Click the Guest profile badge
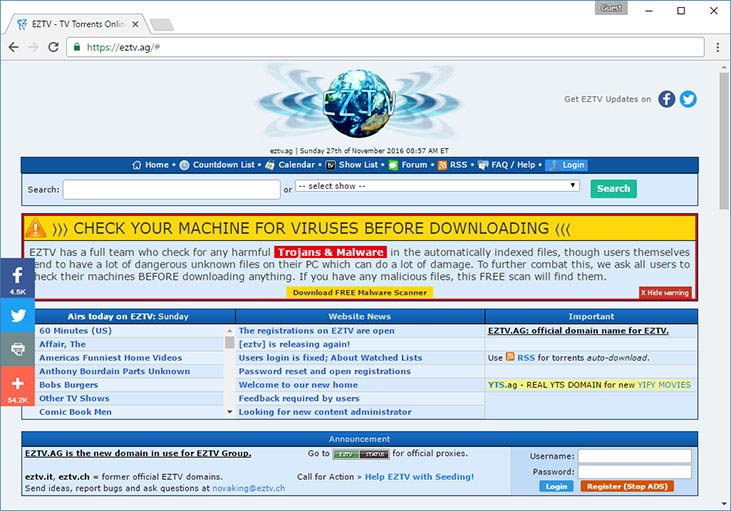The height and width of the screenshot is (511, 731). pos(611,8)
